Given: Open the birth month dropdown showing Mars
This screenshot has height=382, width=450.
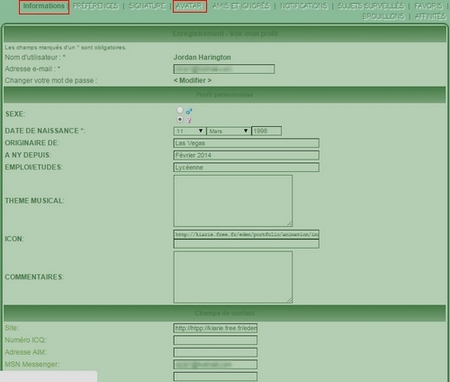Looking at the screenshot, I should pos(228,131).
